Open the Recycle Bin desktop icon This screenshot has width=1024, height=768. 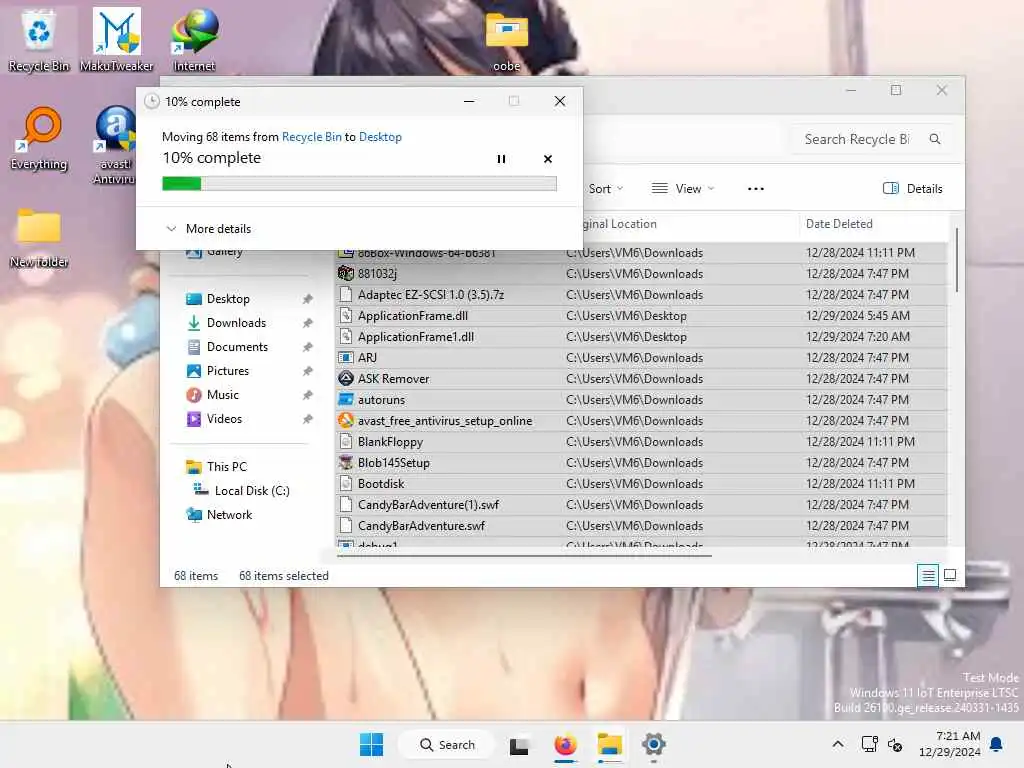click(39, 39)
